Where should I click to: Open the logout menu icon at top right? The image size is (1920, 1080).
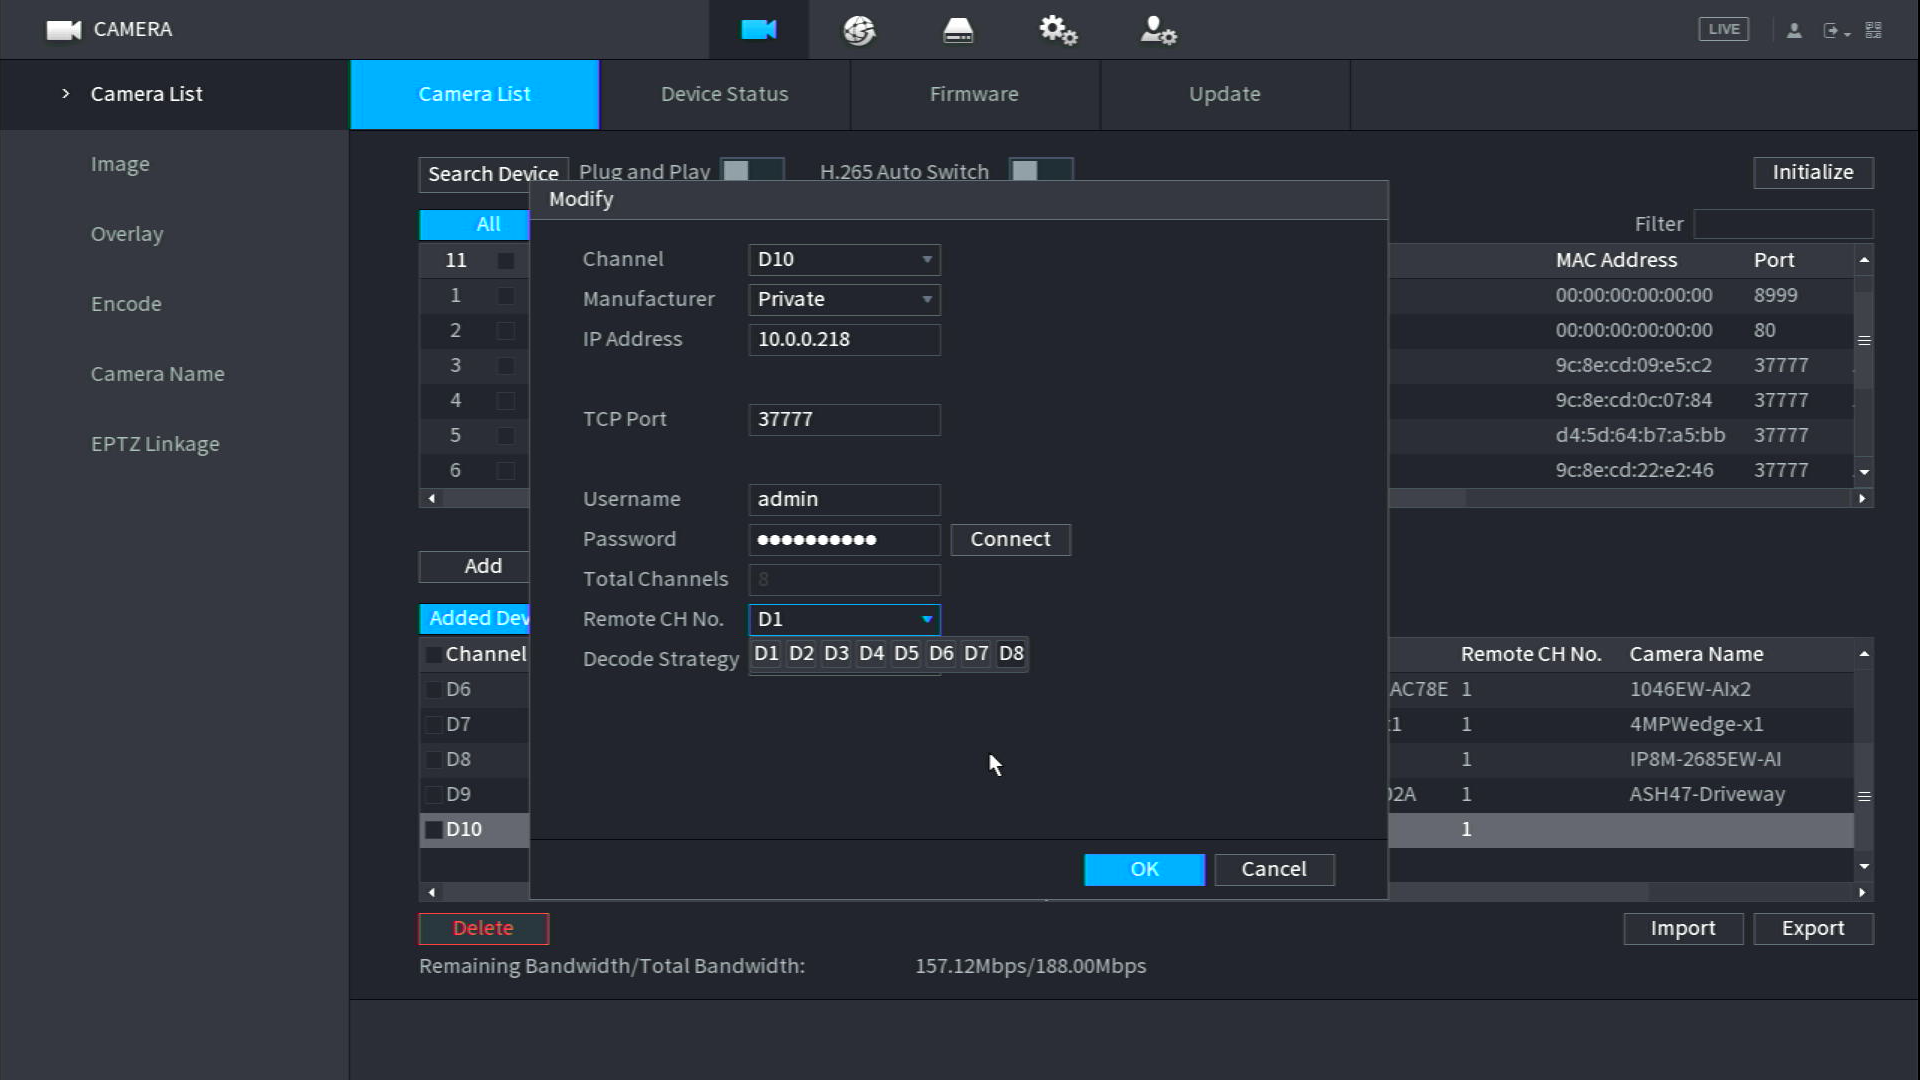1835,30
